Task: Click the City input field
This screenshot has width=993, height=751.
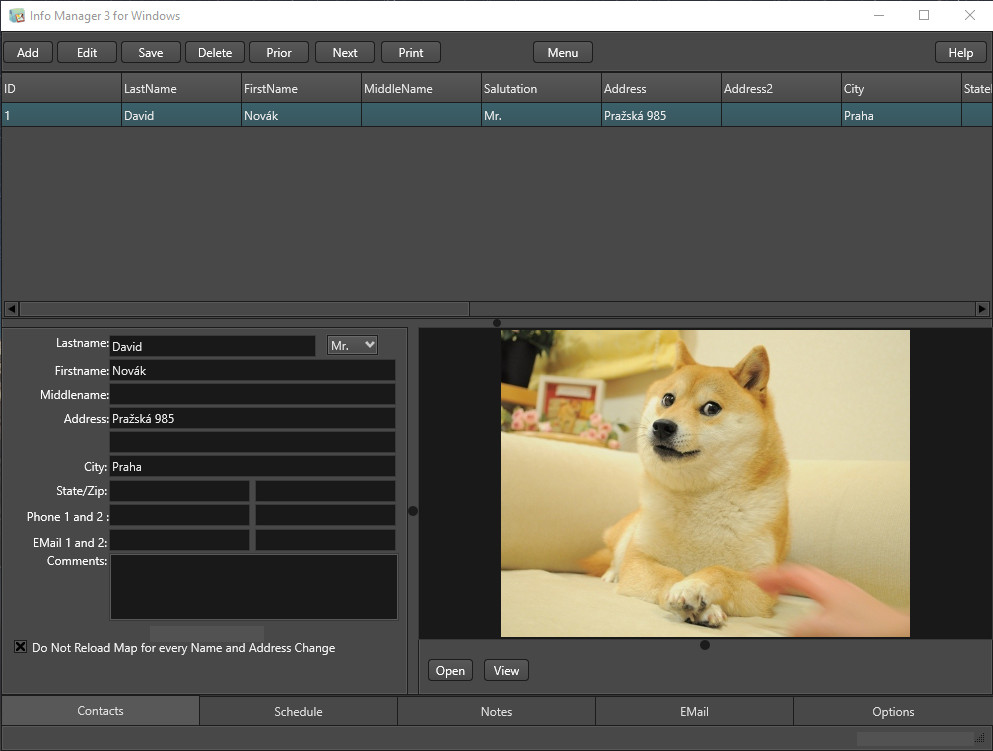Action: pos(253,466)
